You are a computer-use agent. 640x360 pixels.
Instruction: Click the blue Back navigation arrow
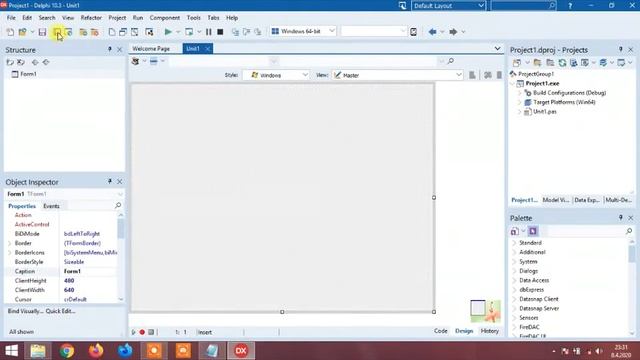click(x=432, y=31)
